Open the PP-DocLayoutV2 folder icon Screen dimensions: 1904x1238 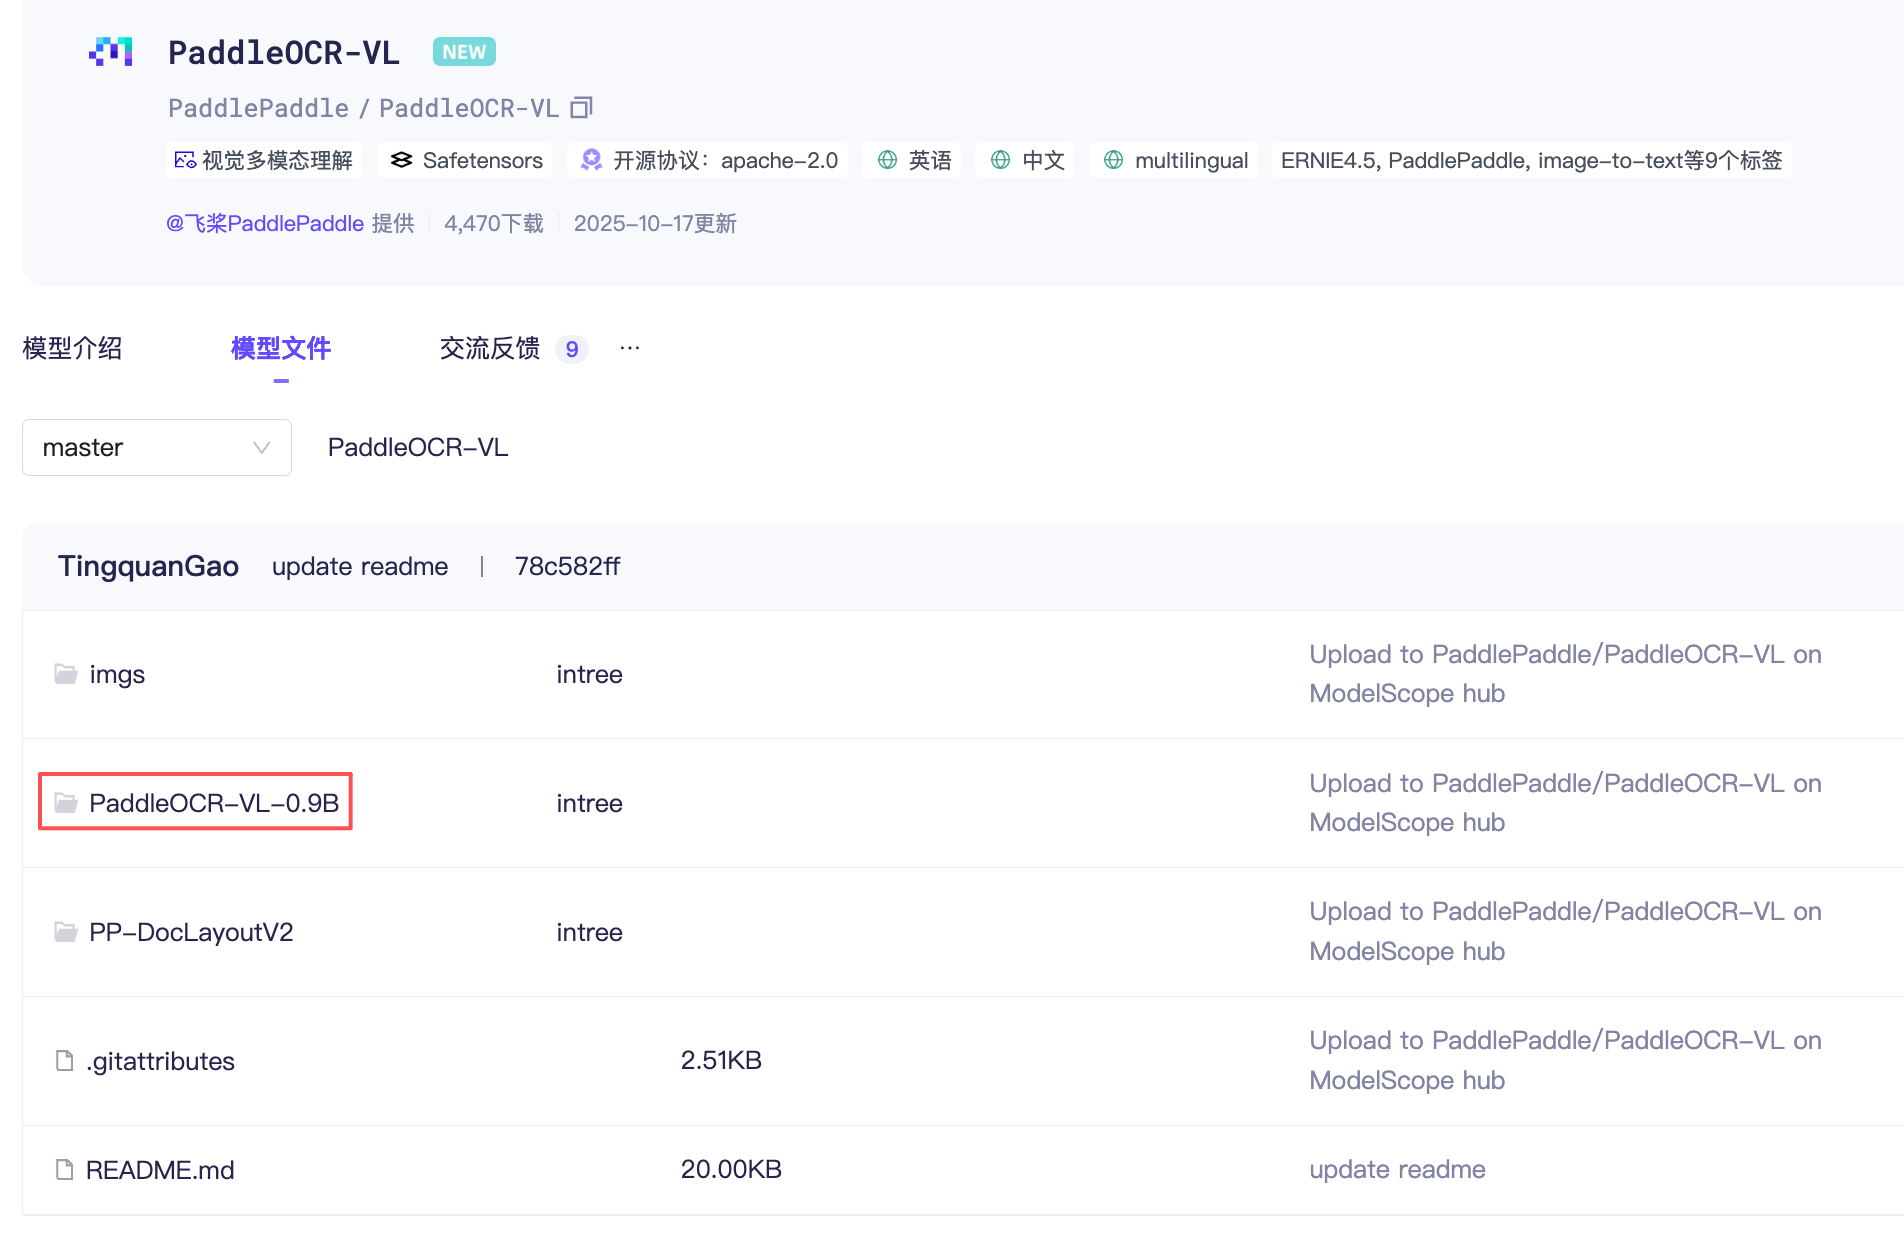tap(66, 932)
